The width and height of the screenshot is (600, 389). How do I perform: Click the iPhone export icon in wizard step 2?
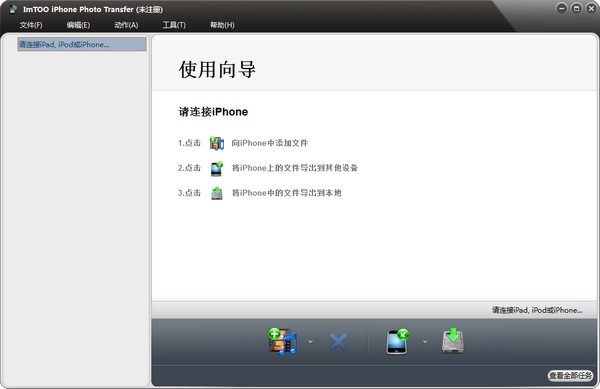click(x=217, y=168)
